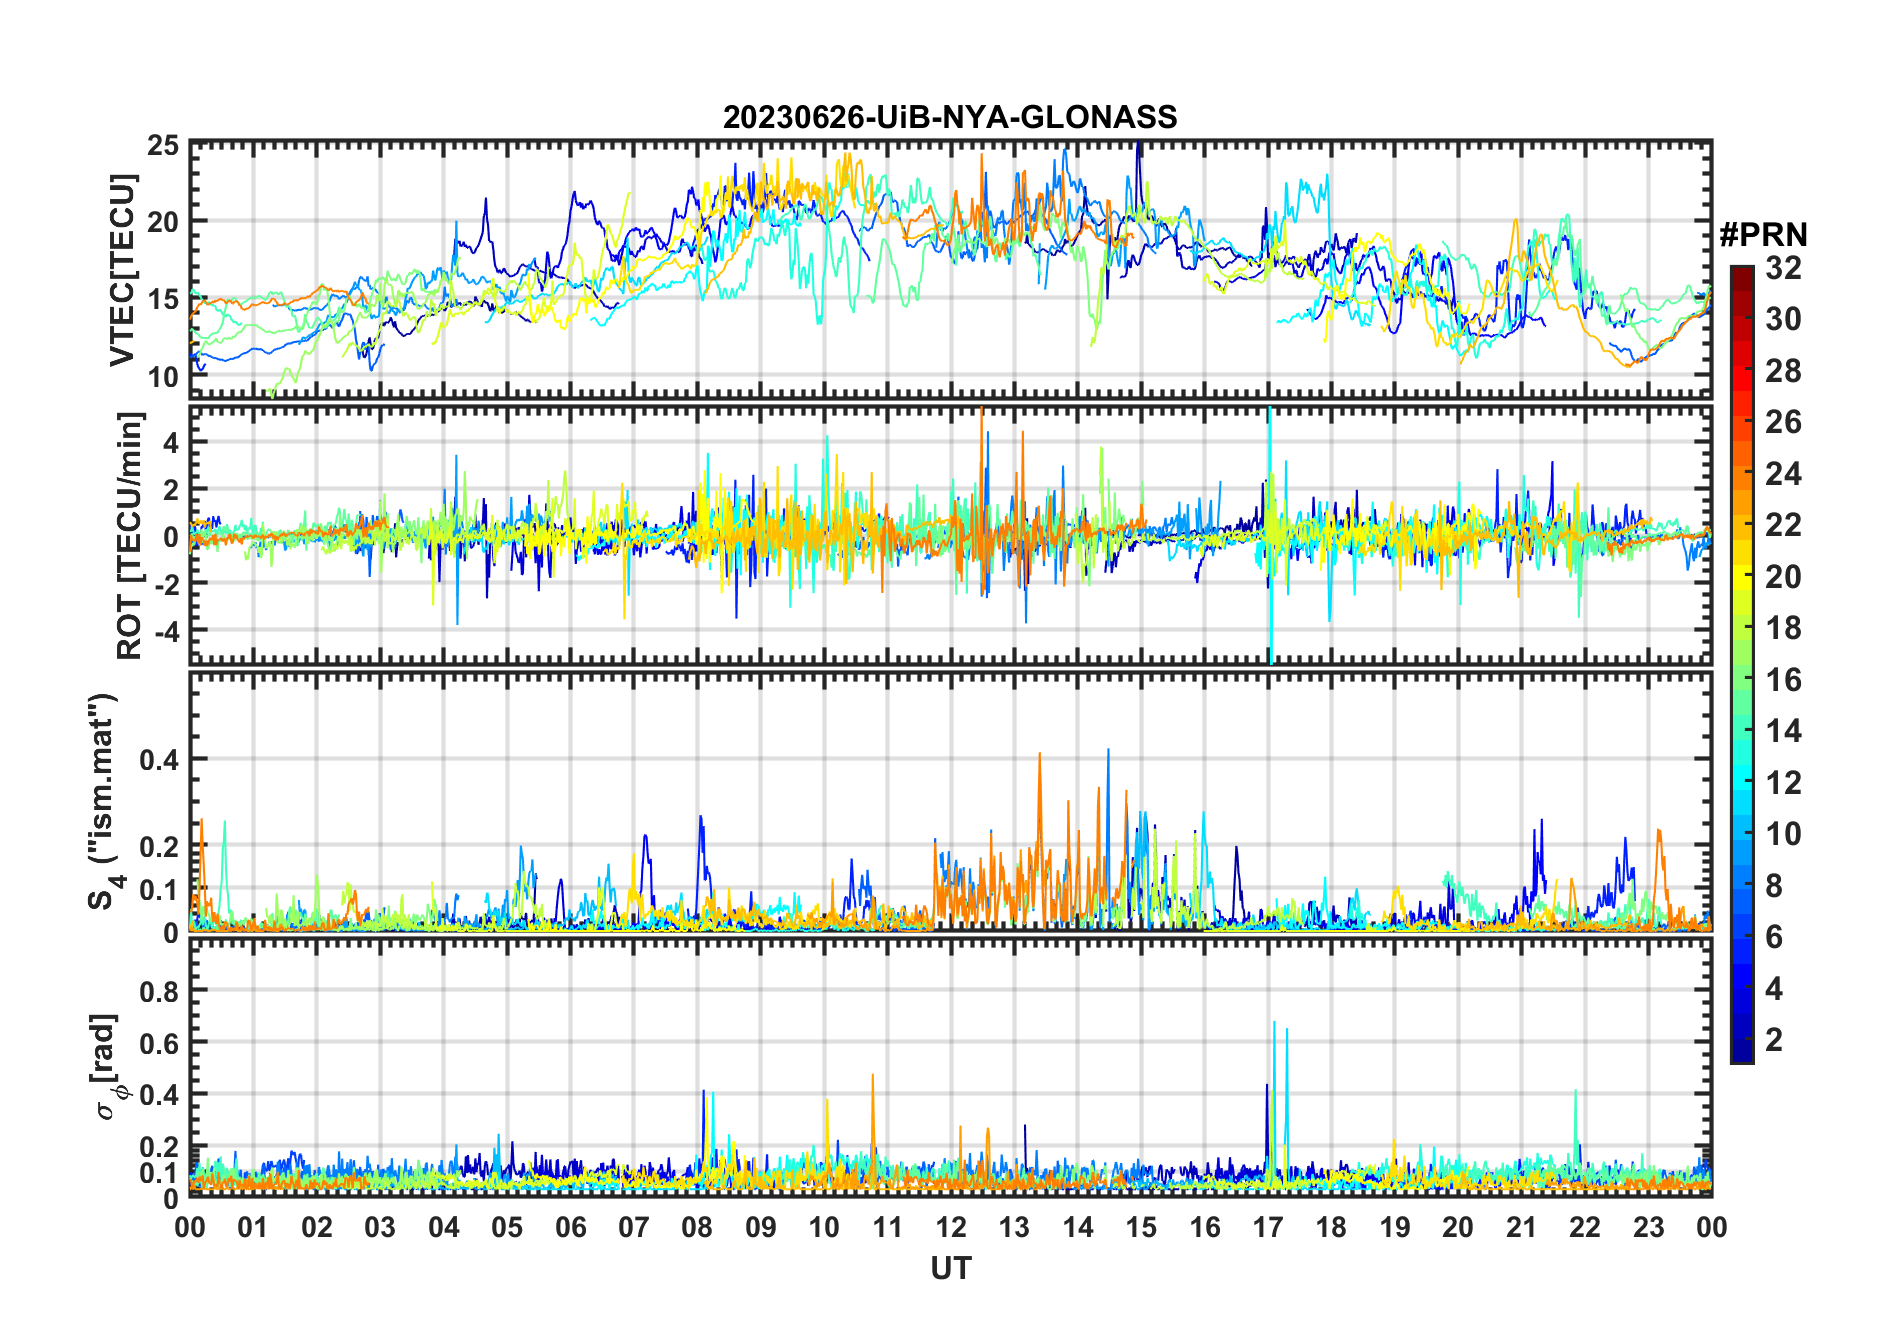Click the S4 axis tick label 0.1

160,890
